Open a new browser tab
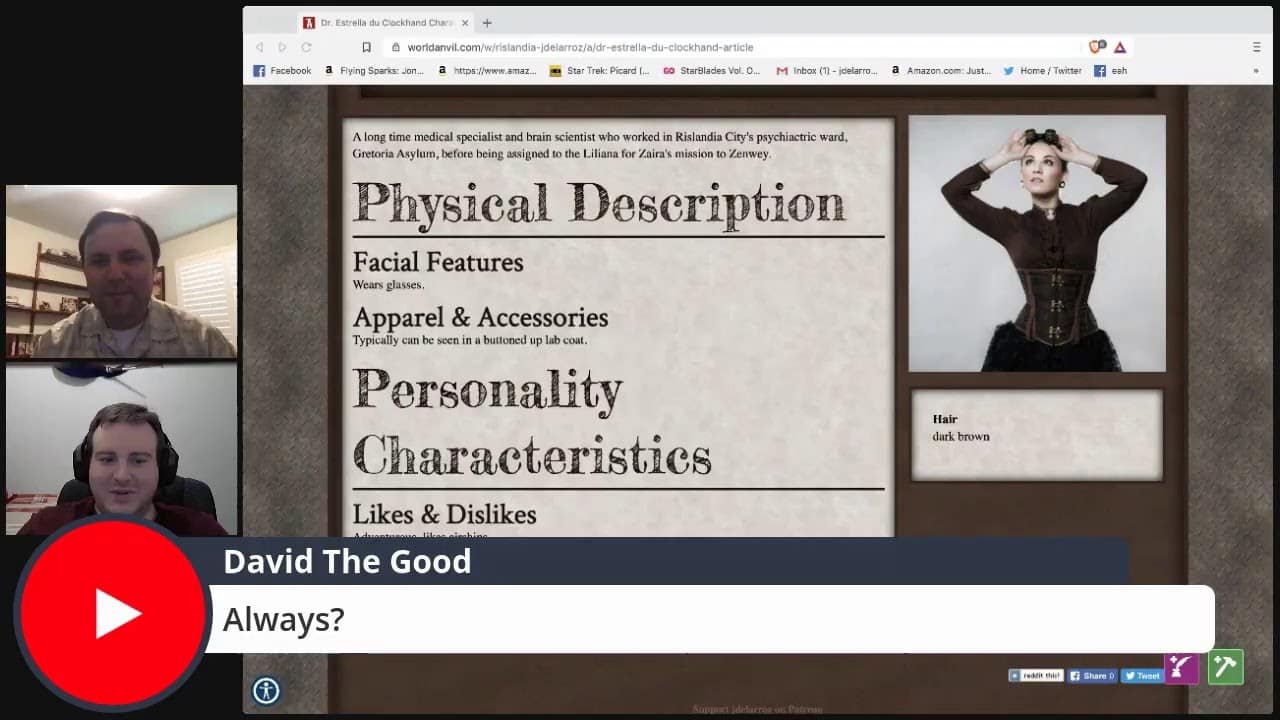 click(x=487, y=22)
